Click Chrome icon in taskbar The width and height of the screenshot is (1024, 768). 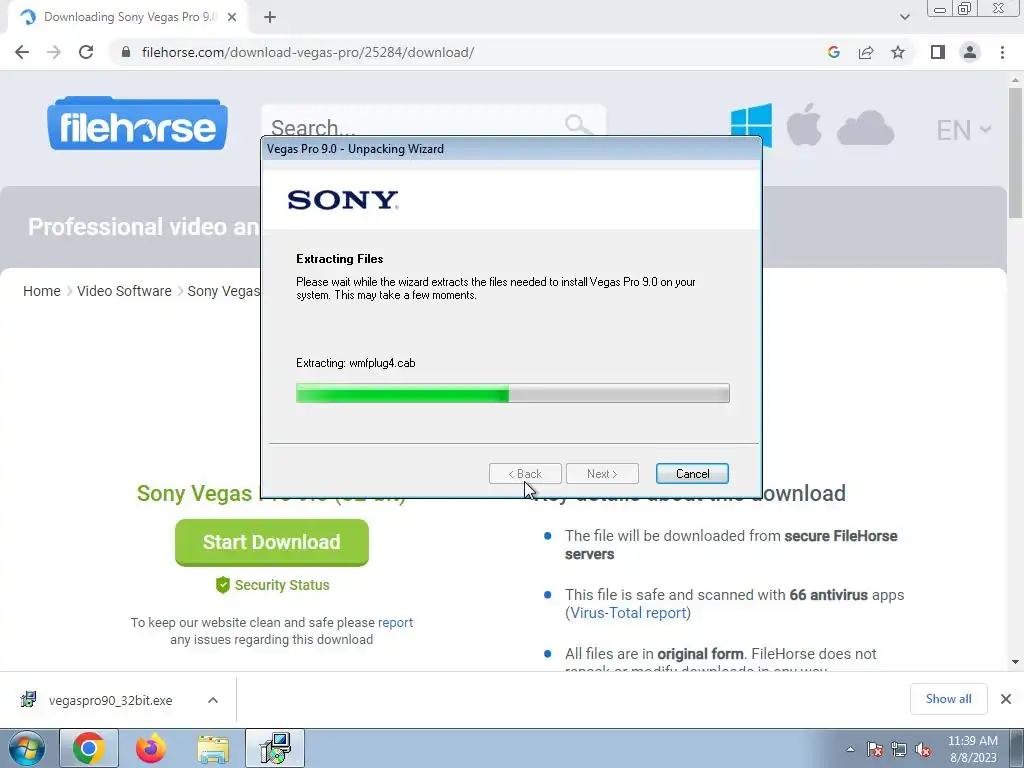[x=89, y=748]
